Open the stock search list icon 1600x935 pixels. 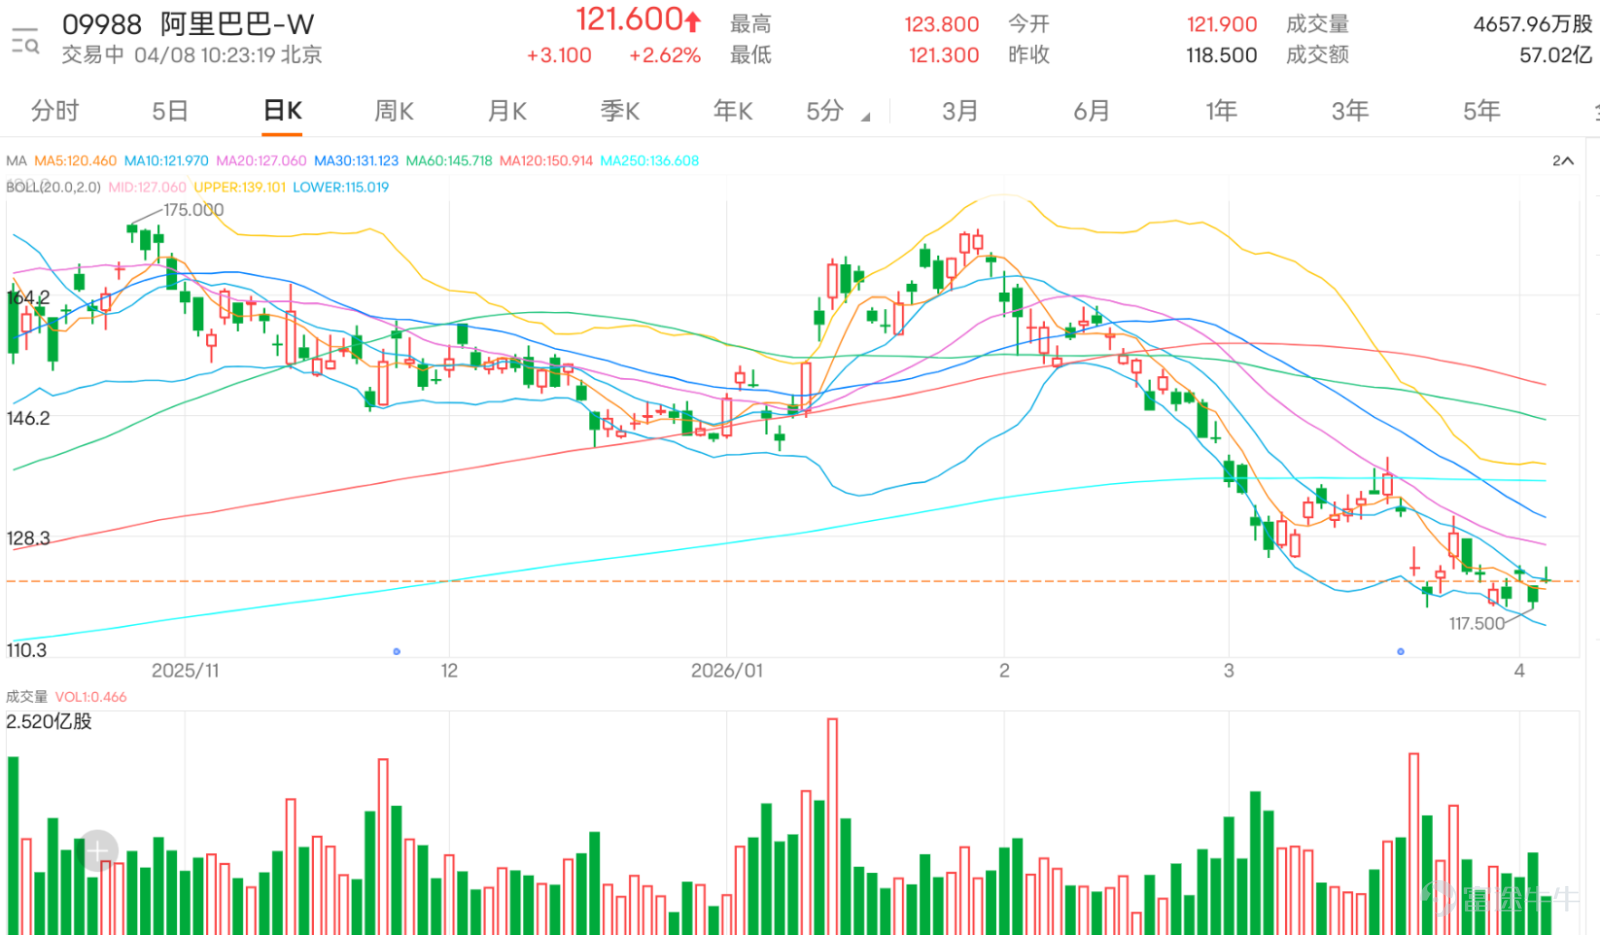24,41
